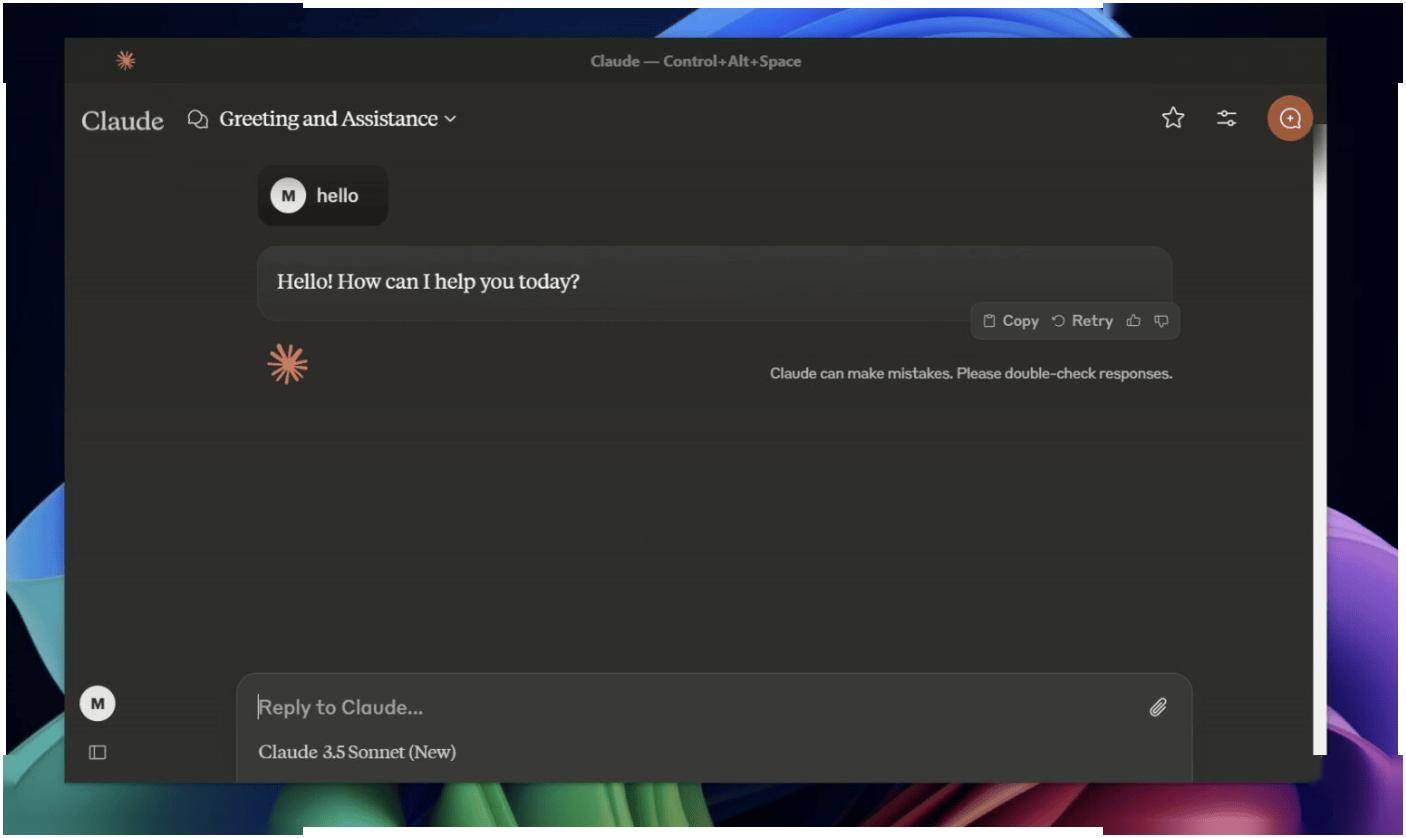
Task: Open chat controls sliders icon
Action: [x=1226, y=118]
